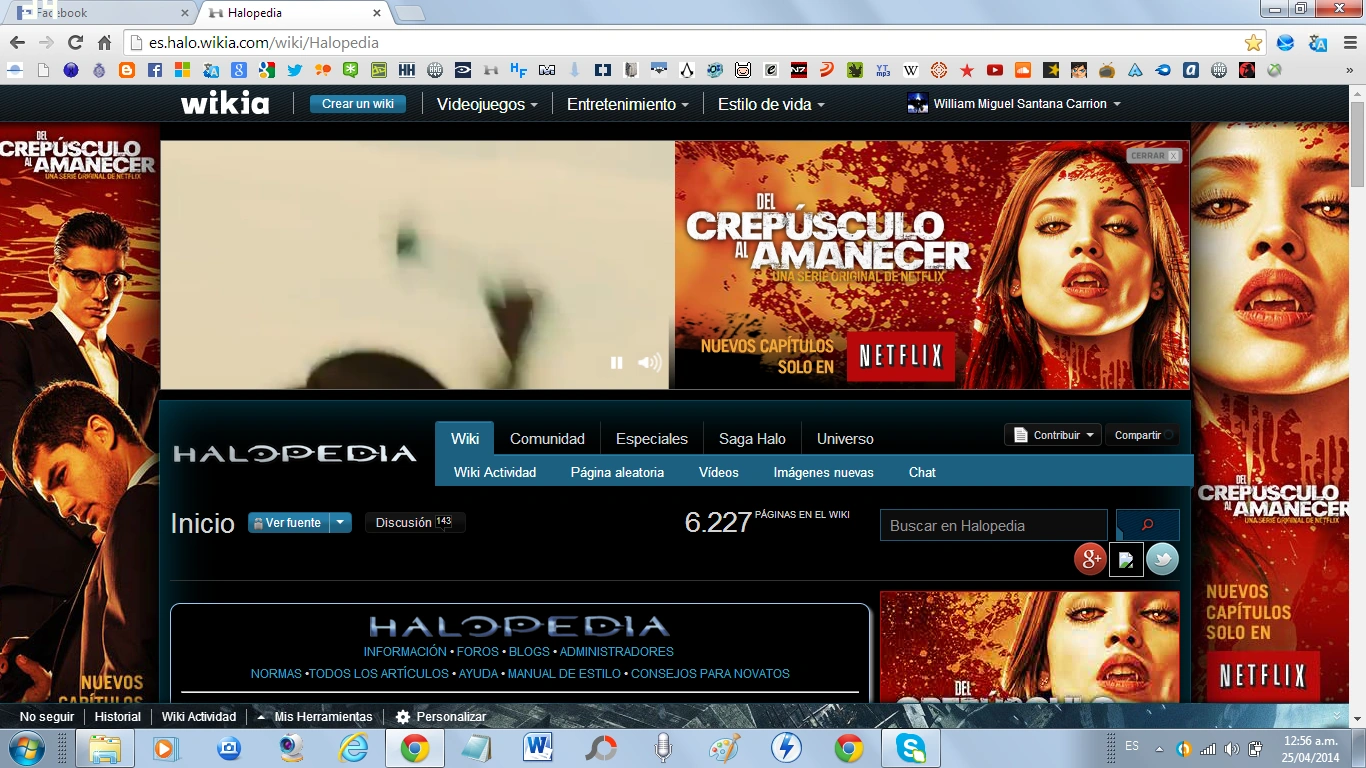The width and height of the screenshot is (1366, 768).
Task: Expand the Entretenimiento menu
Action: (628, 104)
